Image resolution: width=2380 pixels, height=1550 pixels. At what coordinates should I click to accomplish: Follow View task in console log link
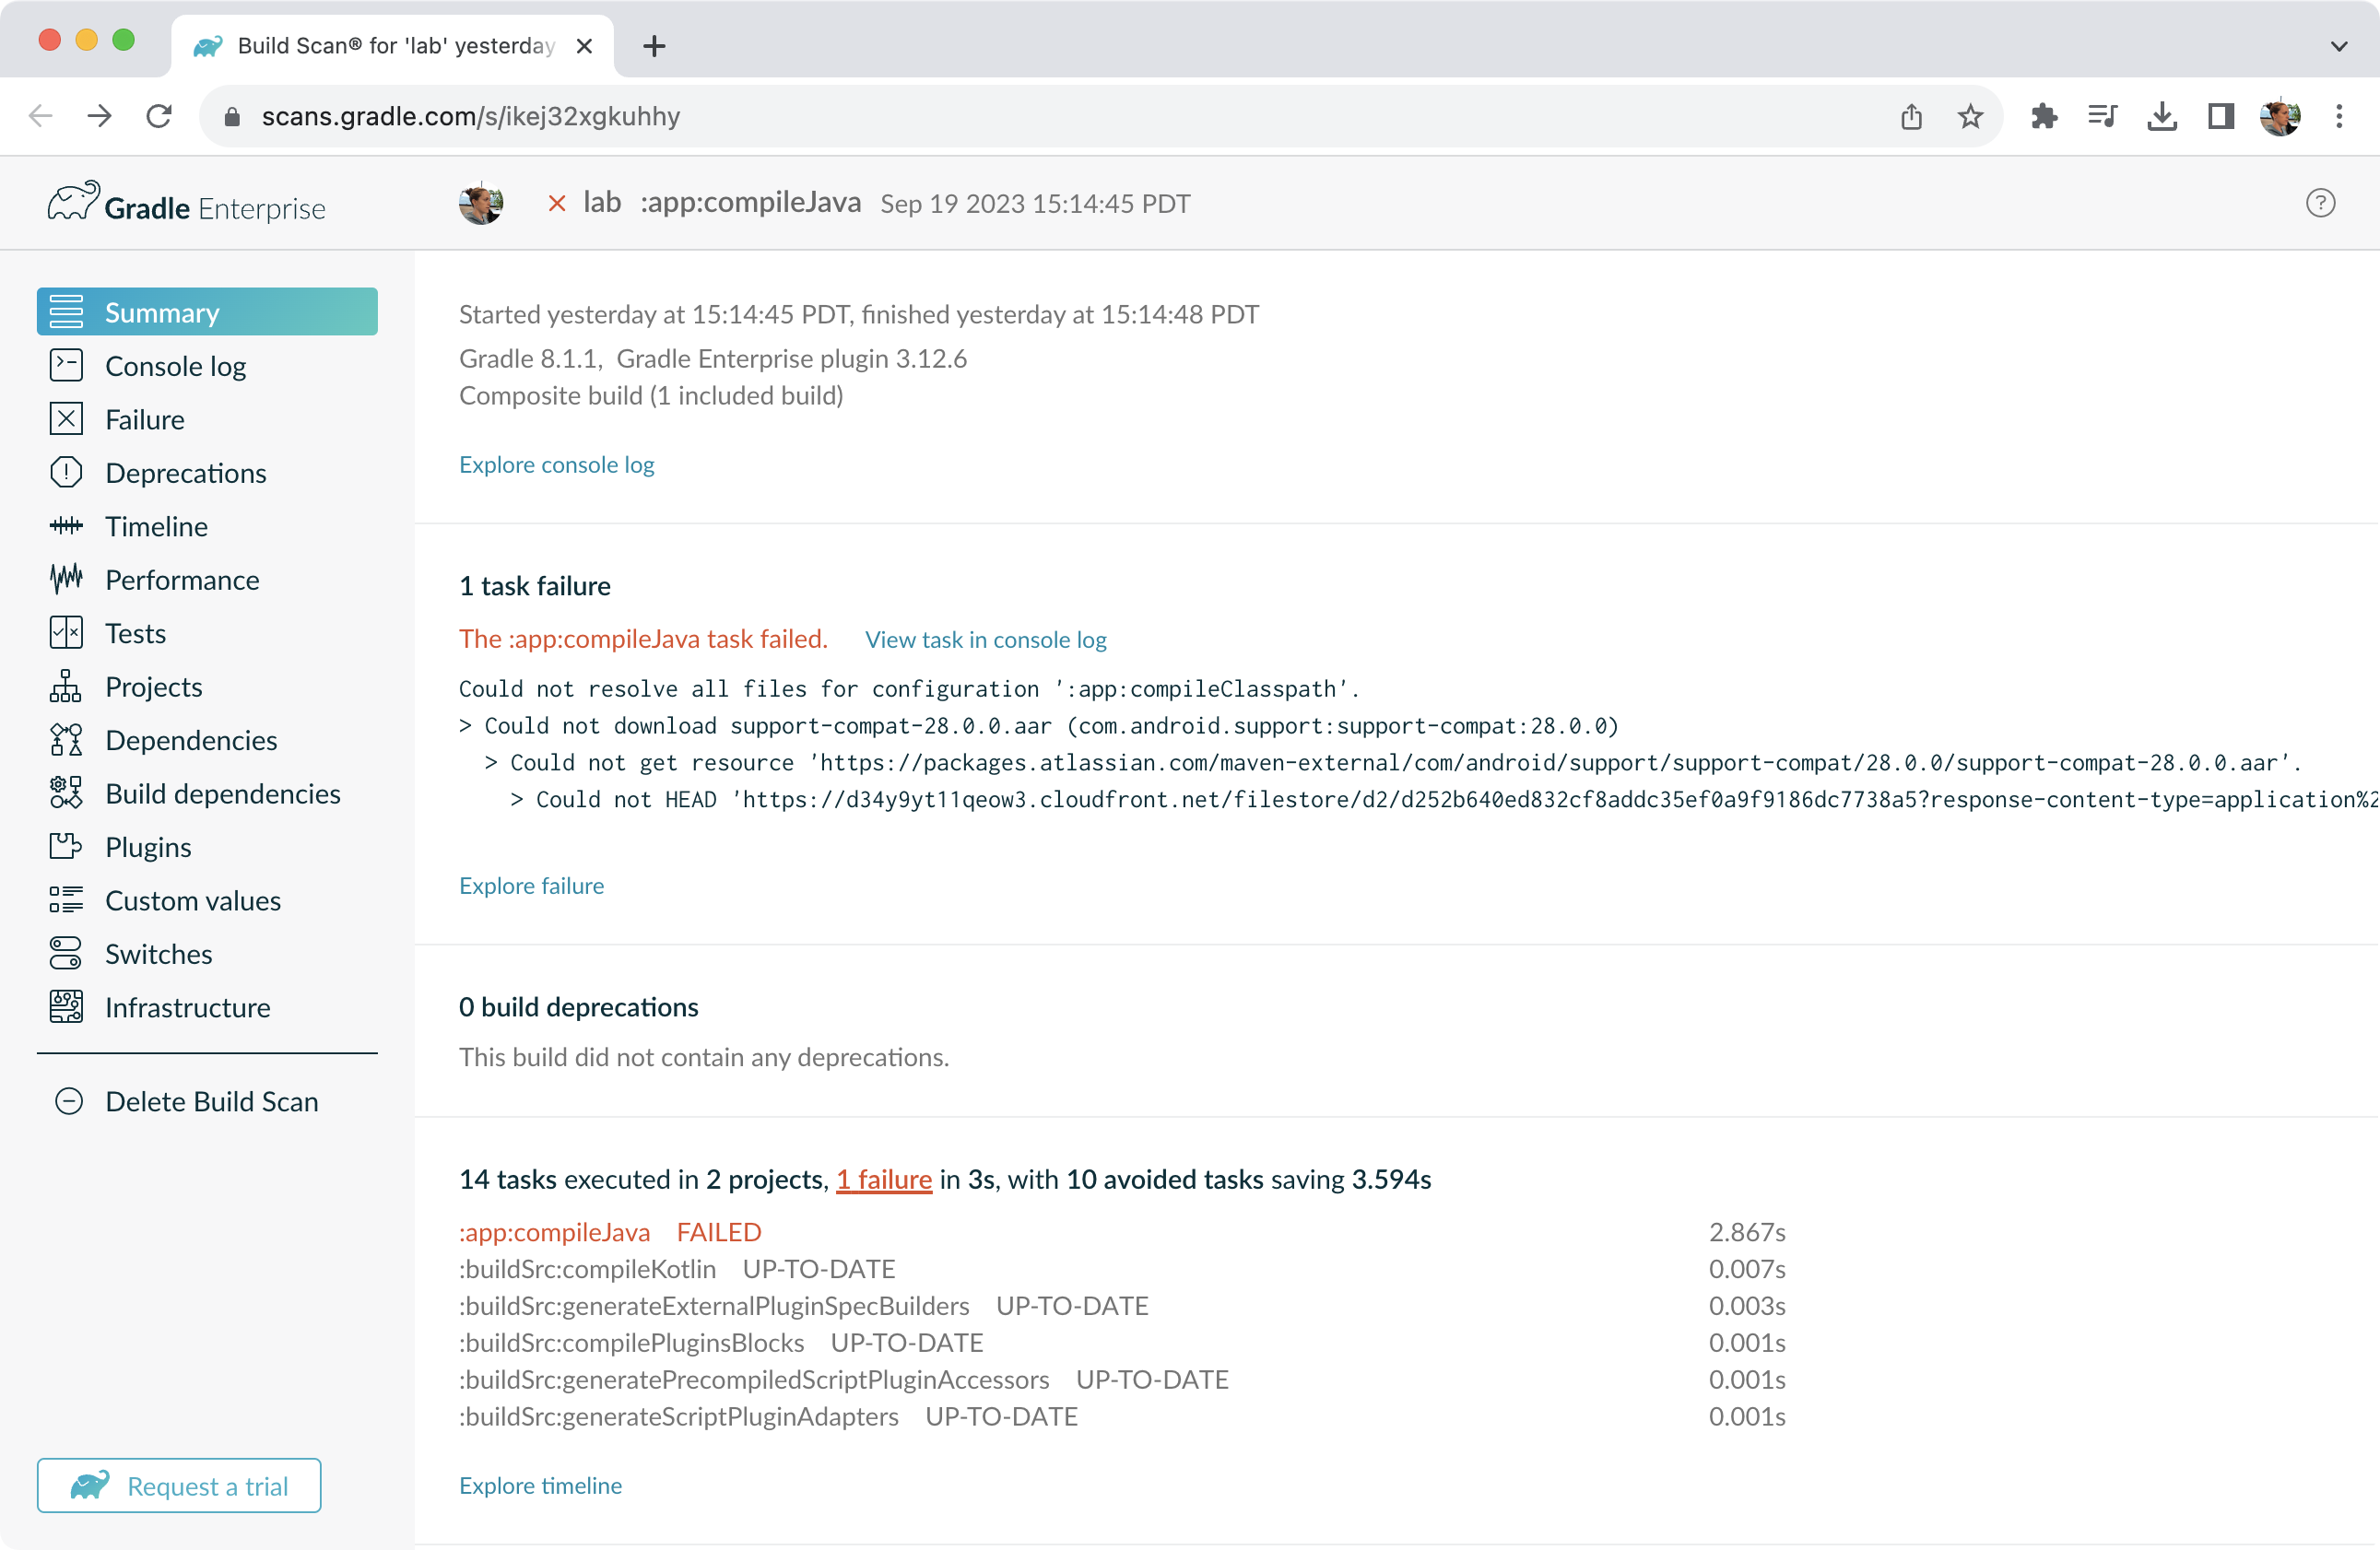[985, 639]
